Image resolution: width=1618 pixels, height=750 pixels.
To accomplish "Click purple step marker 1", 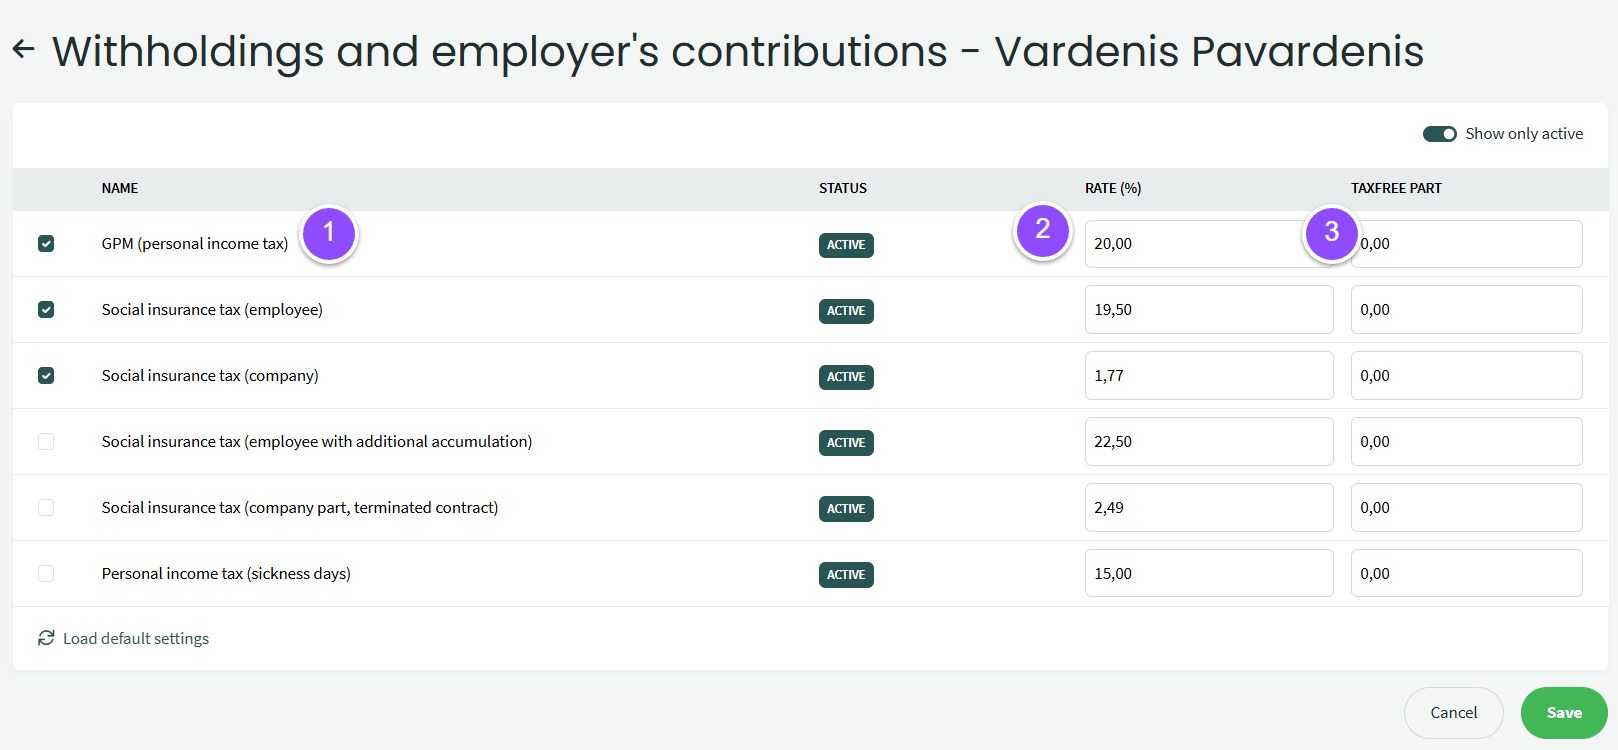I will (x=329, y=233).
